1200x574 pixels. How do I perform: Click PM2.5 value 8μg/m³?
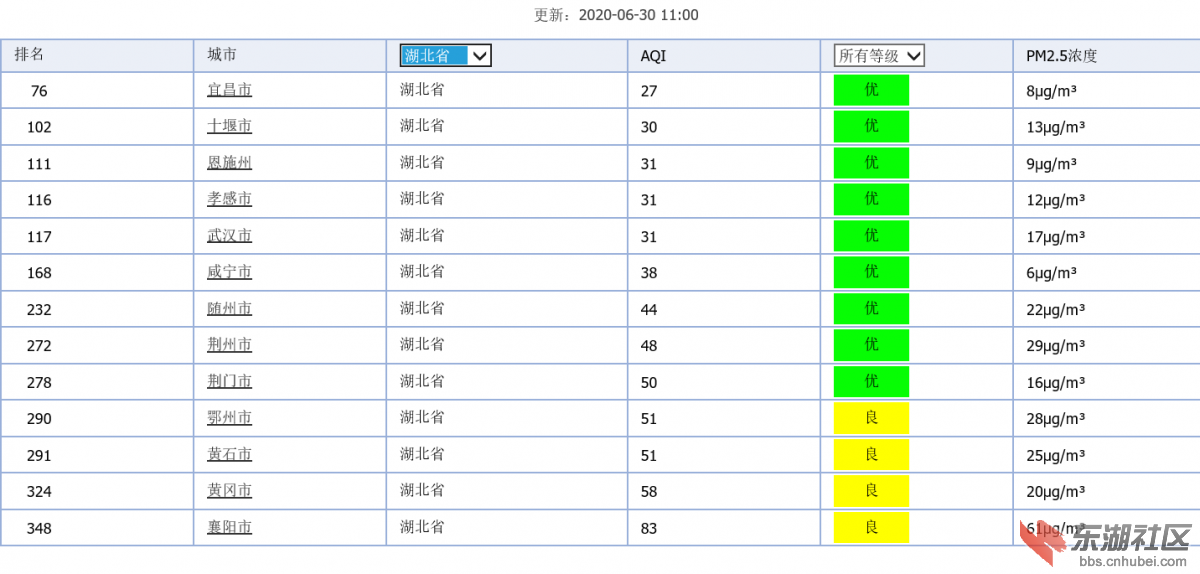click(1051, 91)
